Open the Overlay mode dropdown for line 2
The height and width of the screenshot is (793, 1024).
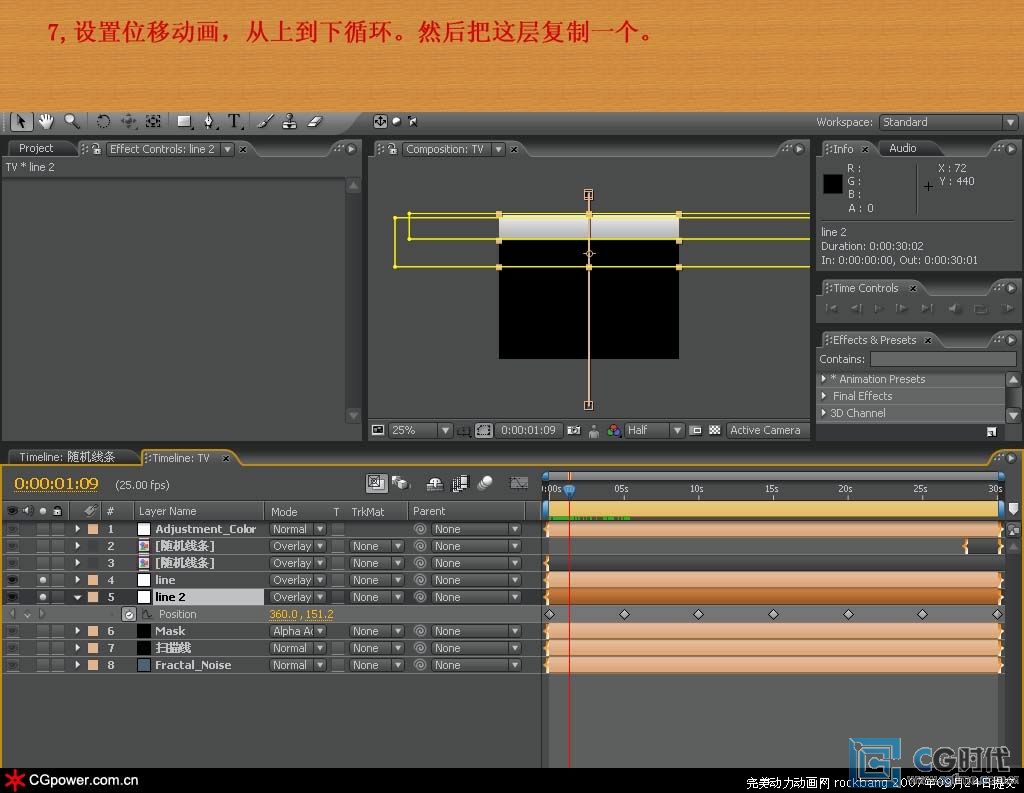point(298,597)
